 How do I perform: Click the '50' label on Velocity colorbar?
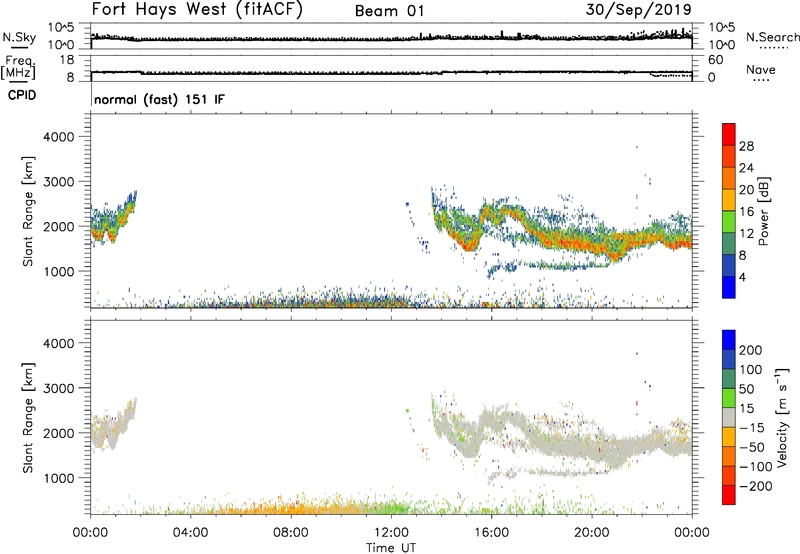(x=746, y=389)
